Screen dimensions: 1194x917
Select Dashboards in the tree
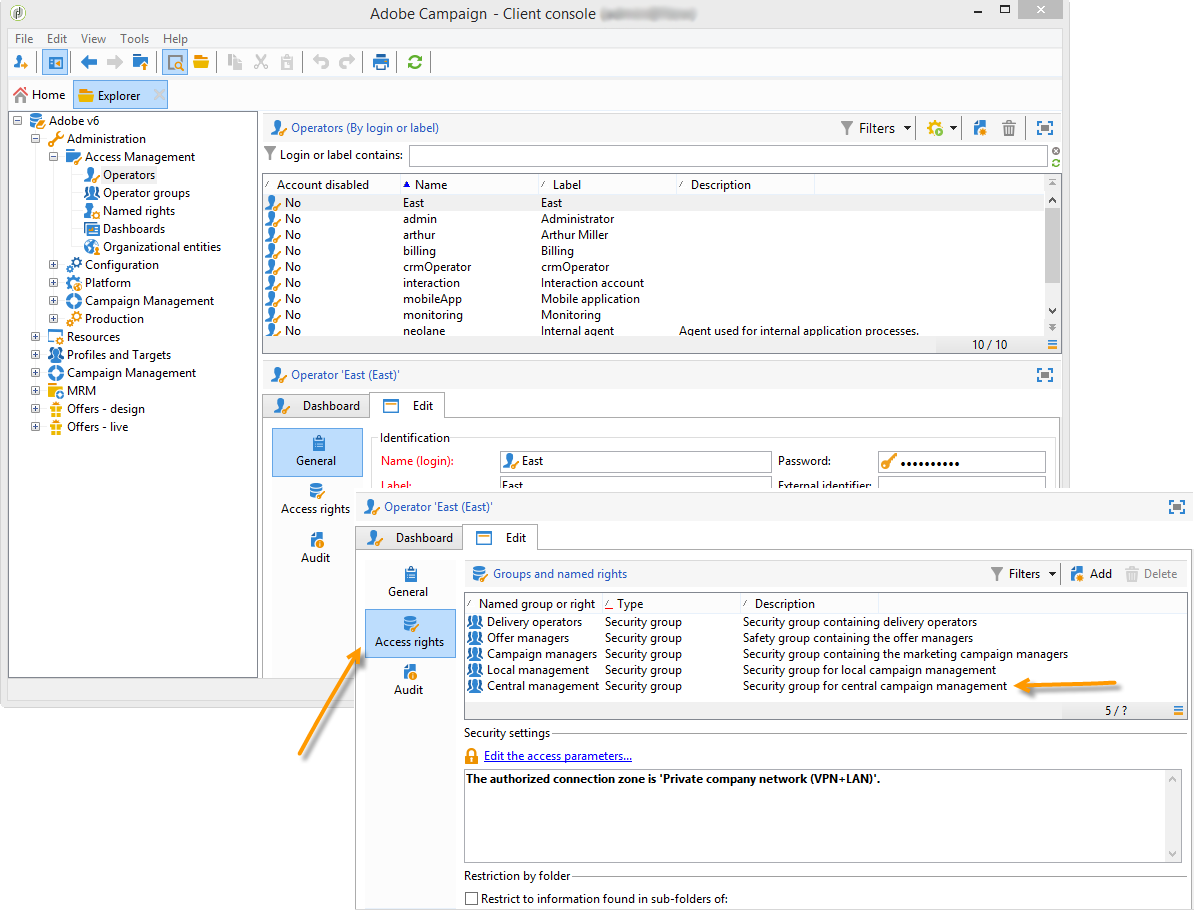pos(134,229)
